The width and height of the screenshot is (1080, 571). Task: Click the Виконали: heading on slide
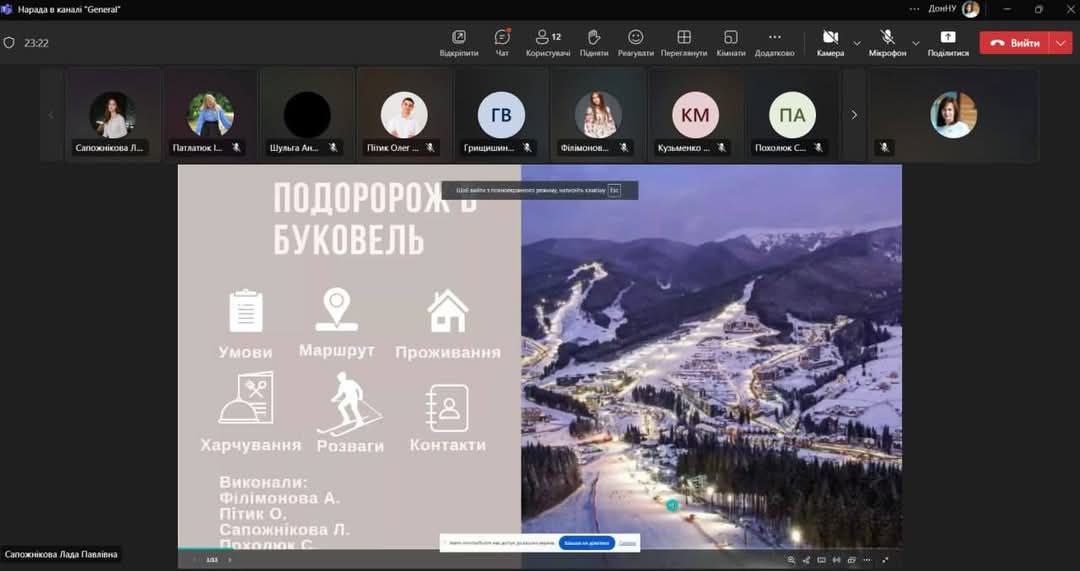point(264,482)
